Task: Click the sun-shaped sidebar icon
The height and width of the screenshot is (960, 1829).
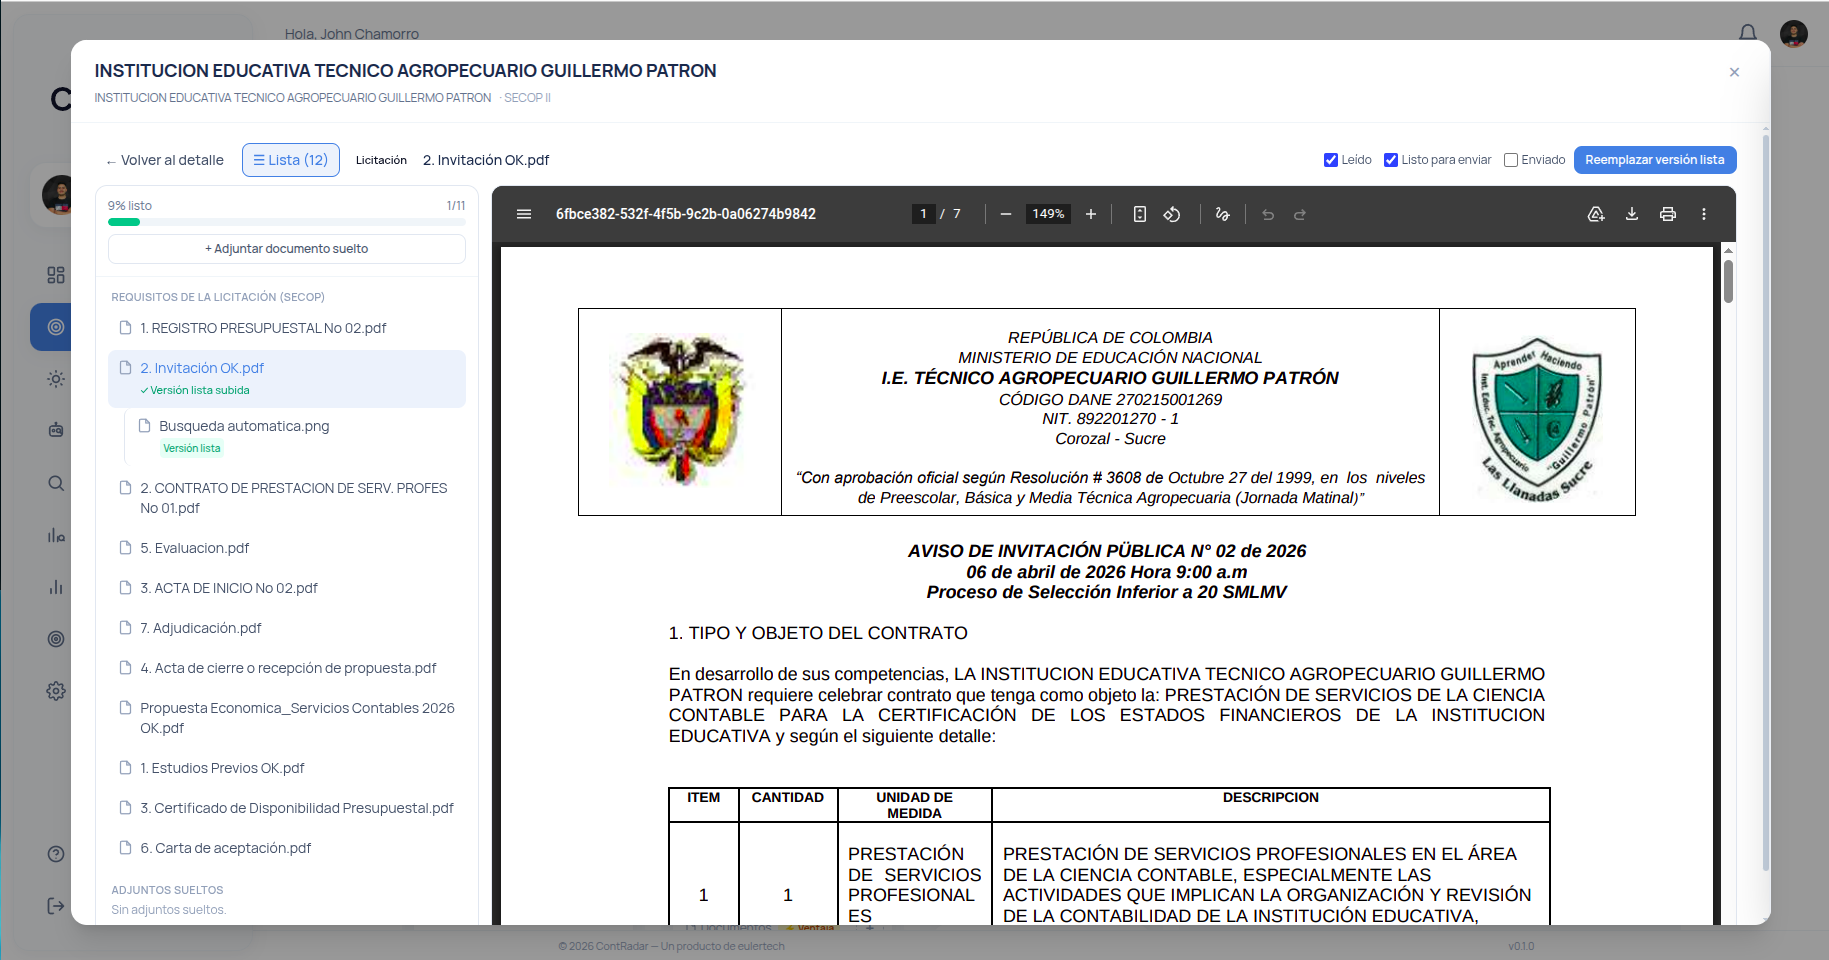Action: click(x=56, y=379)
